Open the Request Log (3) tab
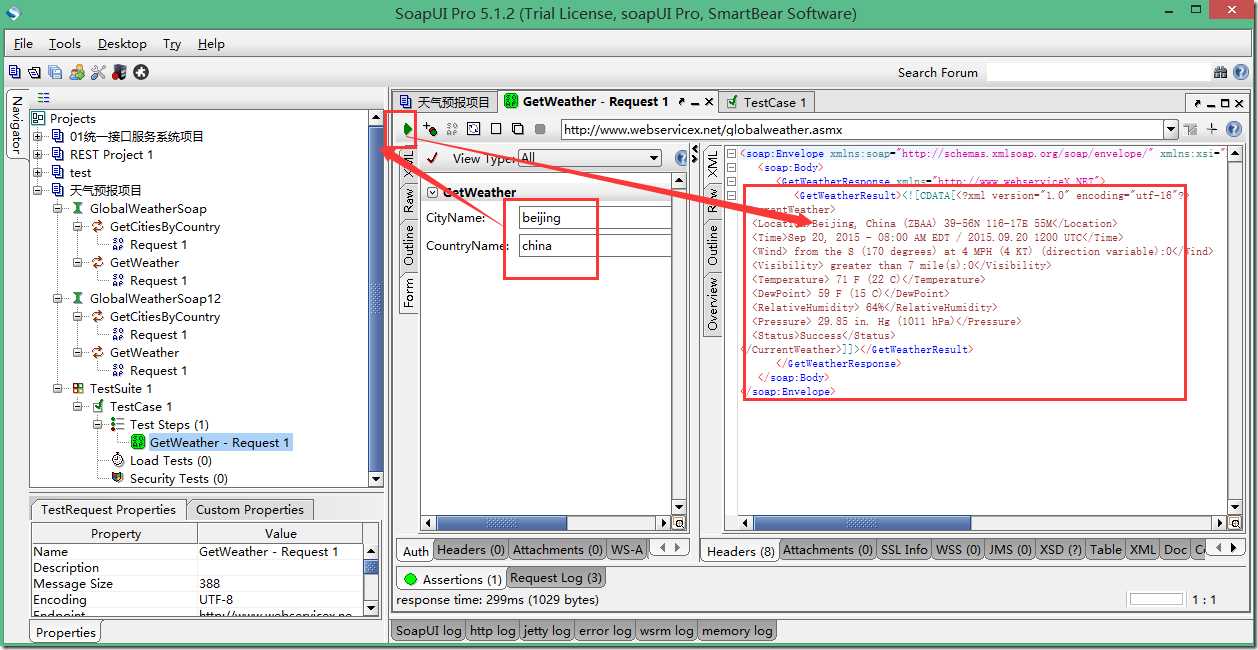The image size is (1258, 650). pos(556,578)
